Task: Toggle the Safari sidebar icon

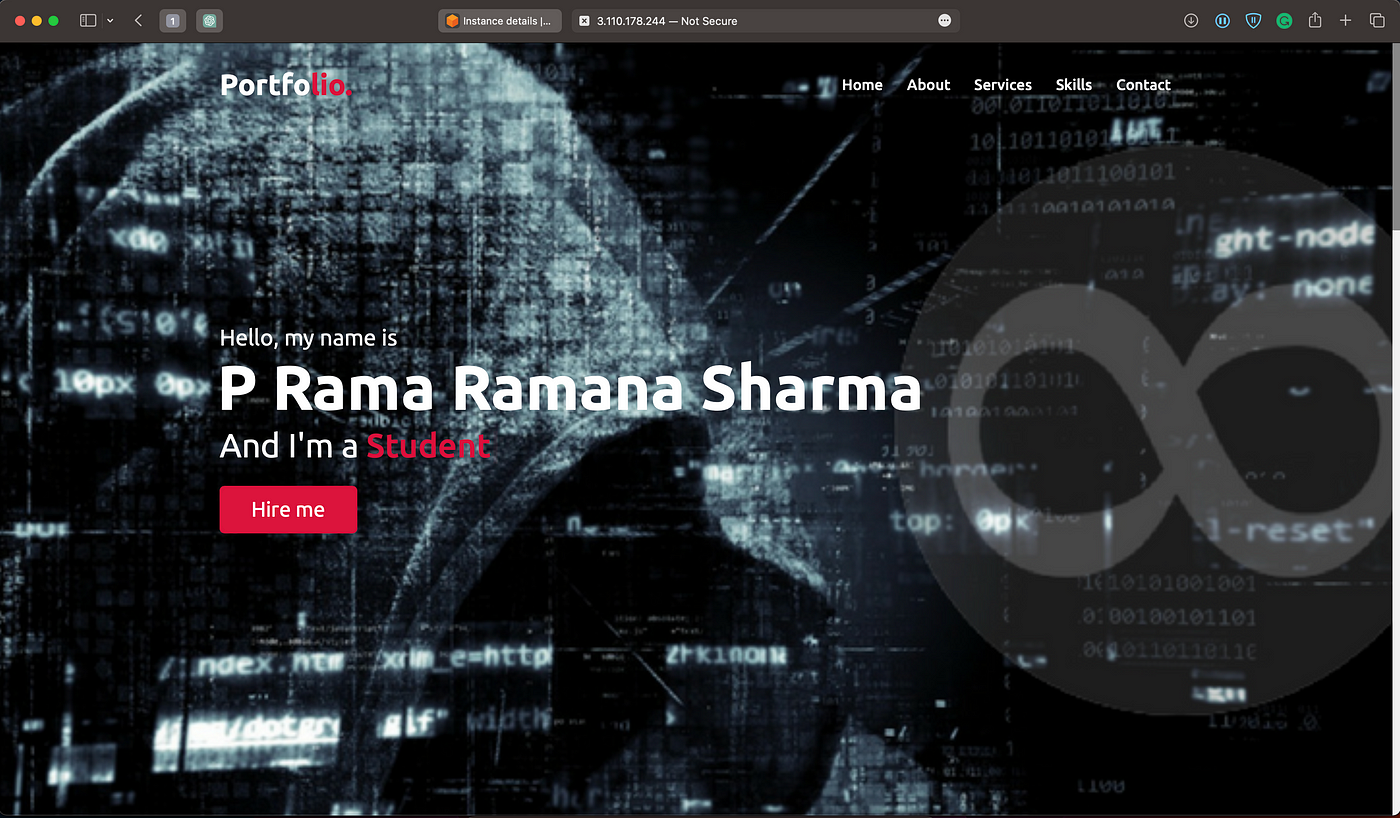Action: coord(88,21)
